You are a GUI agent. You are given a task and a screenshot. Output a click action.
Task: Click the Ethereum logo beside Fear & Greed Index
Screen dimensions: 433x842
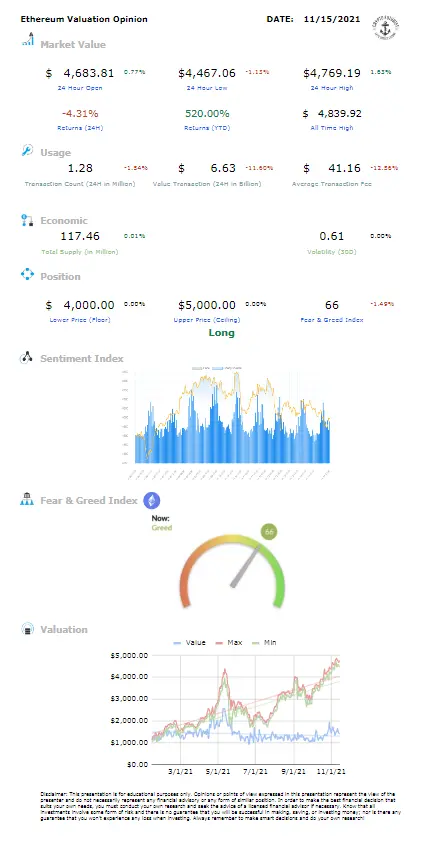[152, 500]
